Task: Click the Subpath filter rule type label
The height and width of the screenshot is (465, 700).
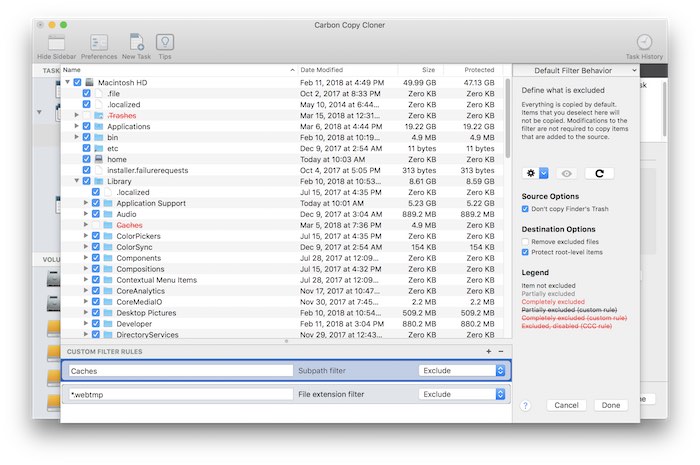Action: 322,371
